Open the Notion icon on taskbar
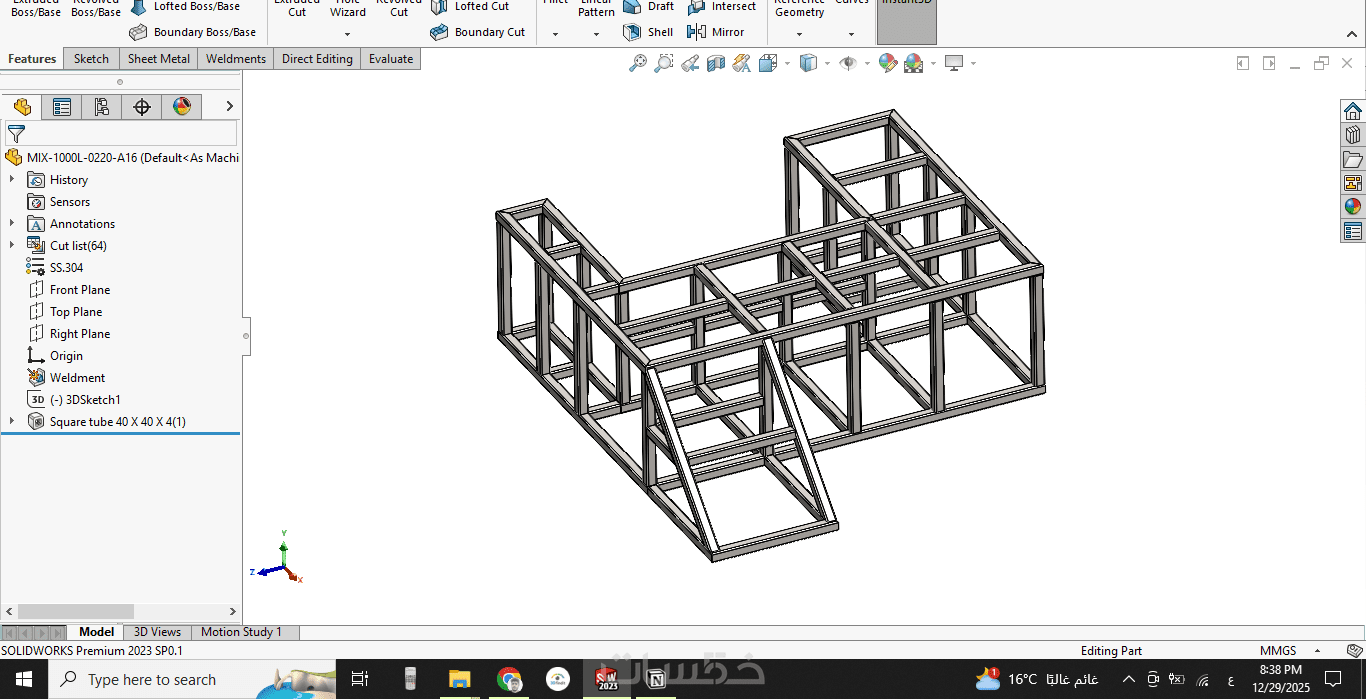This screenshot has height=699, width=1366. [x=656, y=680]
